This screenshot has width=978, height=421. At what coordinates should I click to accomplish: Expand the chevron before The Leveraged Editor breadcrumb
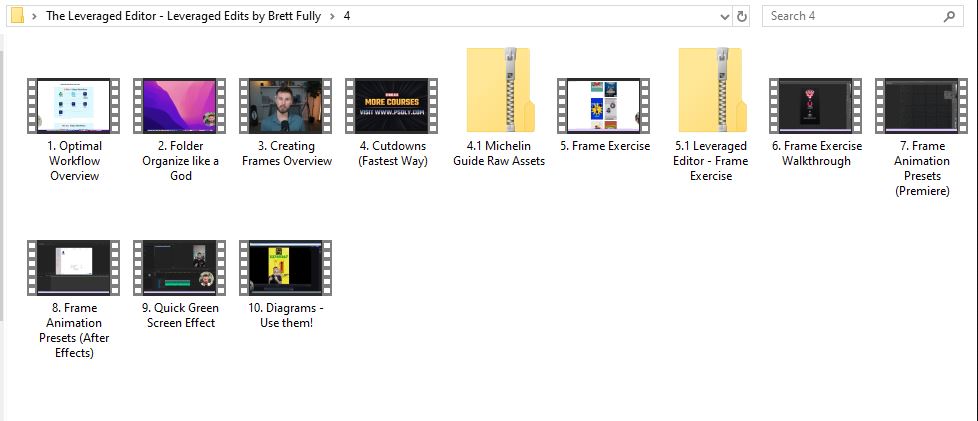coord(35,16)
